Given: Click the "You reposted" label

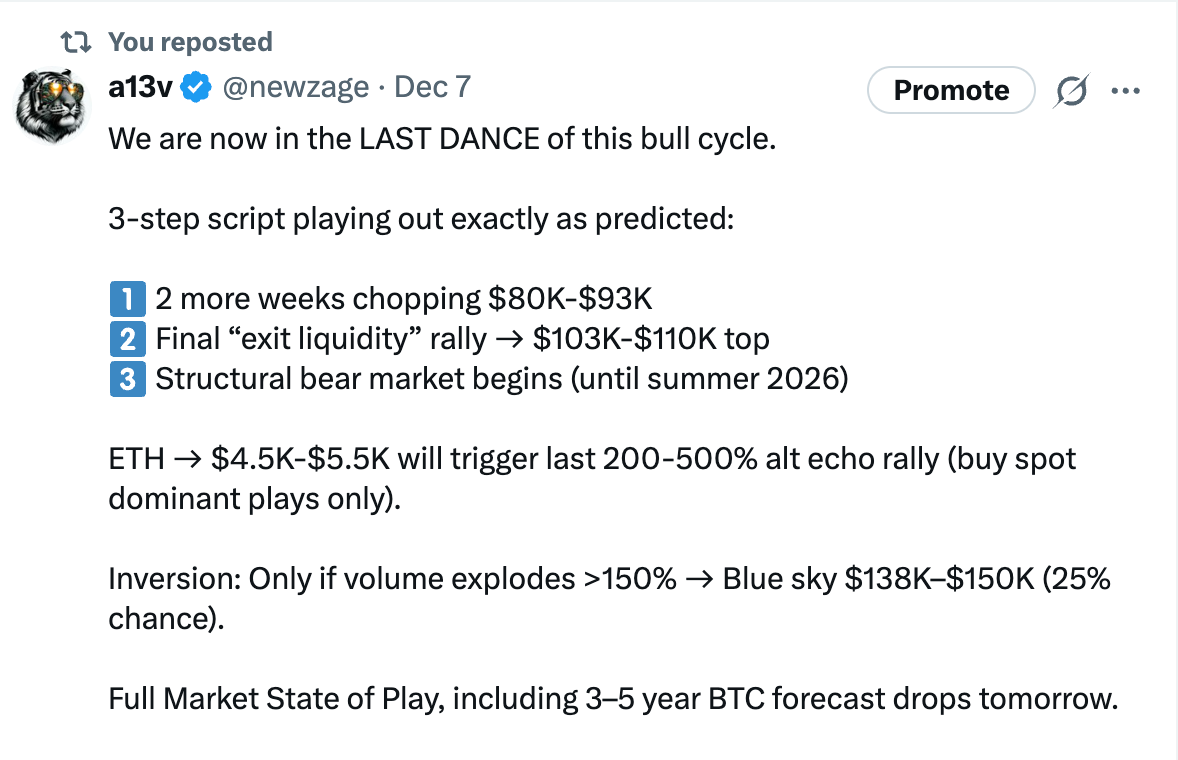Looking at the screenshot, I should coord(190,42).
